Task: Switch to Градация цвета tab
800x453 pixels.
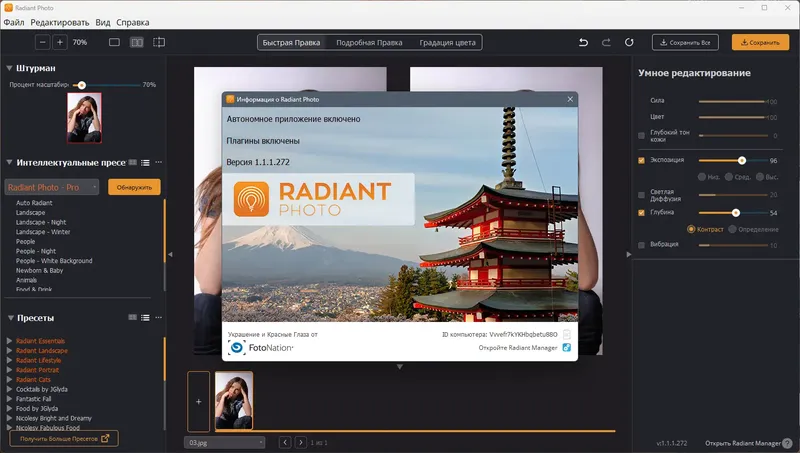Action: coord(447,42)
